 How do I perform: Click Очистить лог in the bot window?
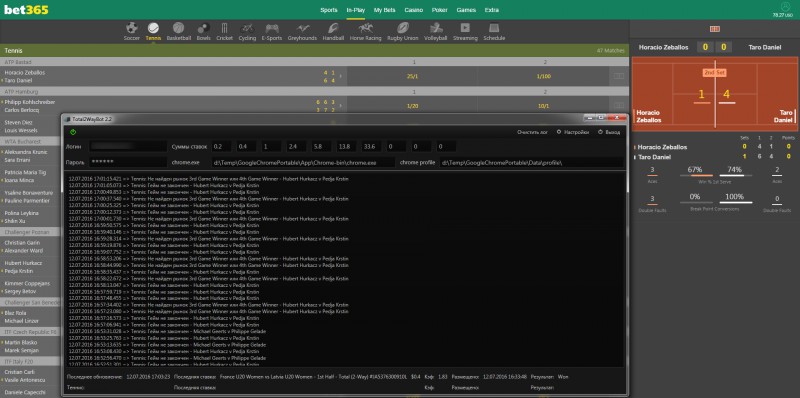(x=532, y=132)
